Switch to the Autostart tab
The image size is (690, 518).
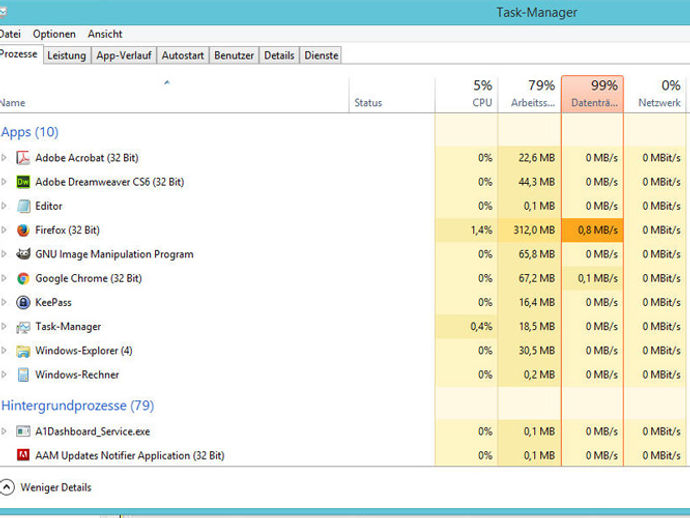coord(183,55)
